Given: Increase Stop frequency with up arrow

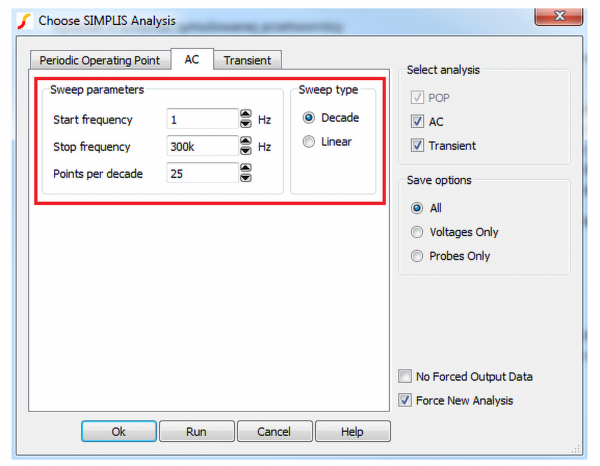Looking at the screenshot, I should click(246, 142).
